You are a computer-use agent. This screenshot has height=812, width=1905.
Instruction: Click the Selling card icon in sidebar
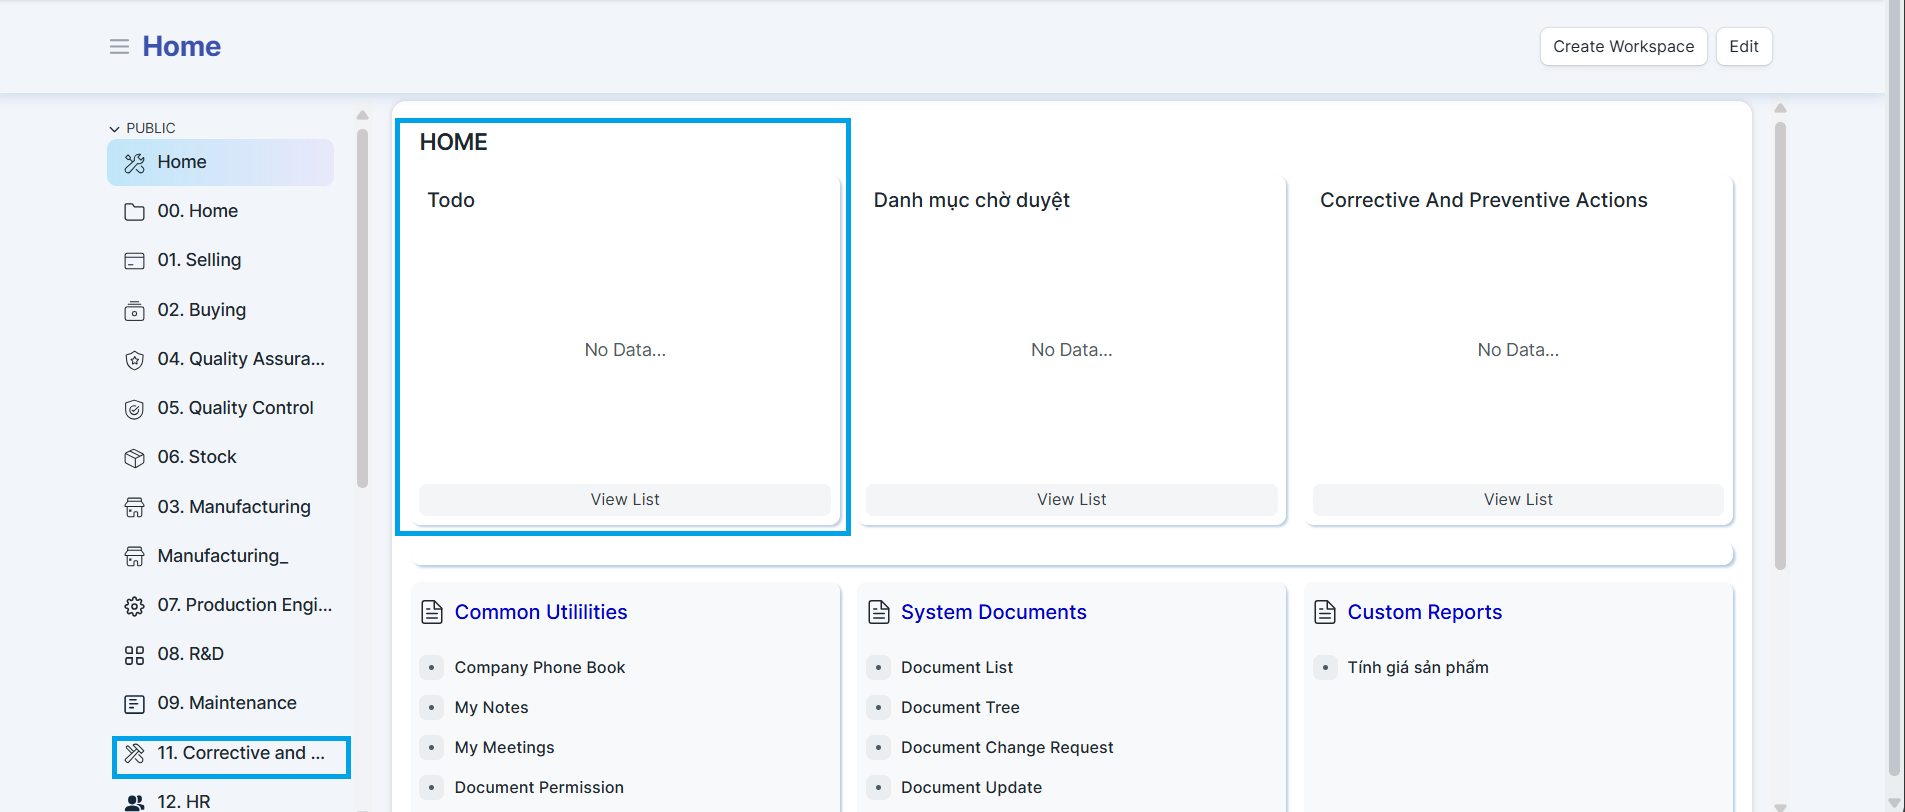pos(134,261)
